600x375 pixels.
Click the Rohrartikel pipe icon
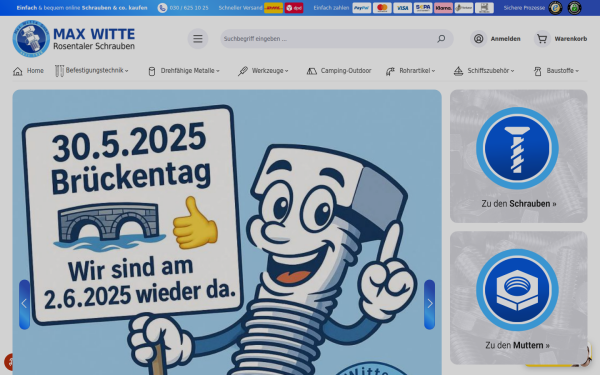(390, 71)
